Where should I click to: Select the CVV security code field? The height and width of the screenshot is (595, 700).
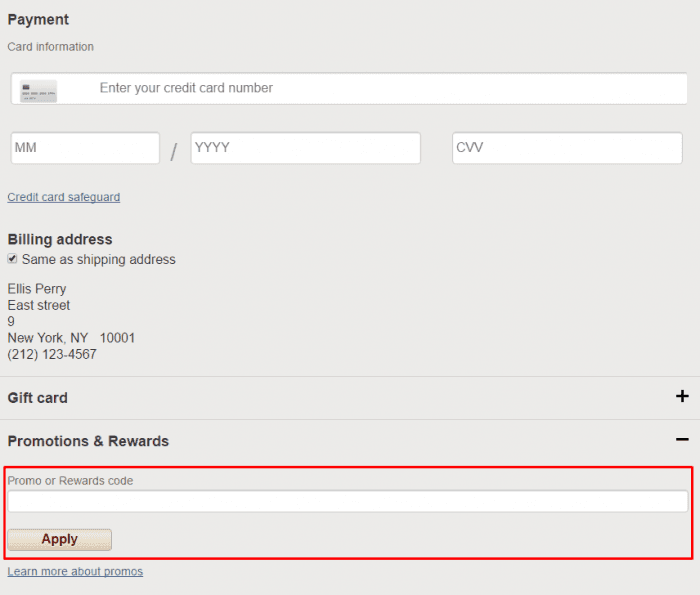pos(567,148)
